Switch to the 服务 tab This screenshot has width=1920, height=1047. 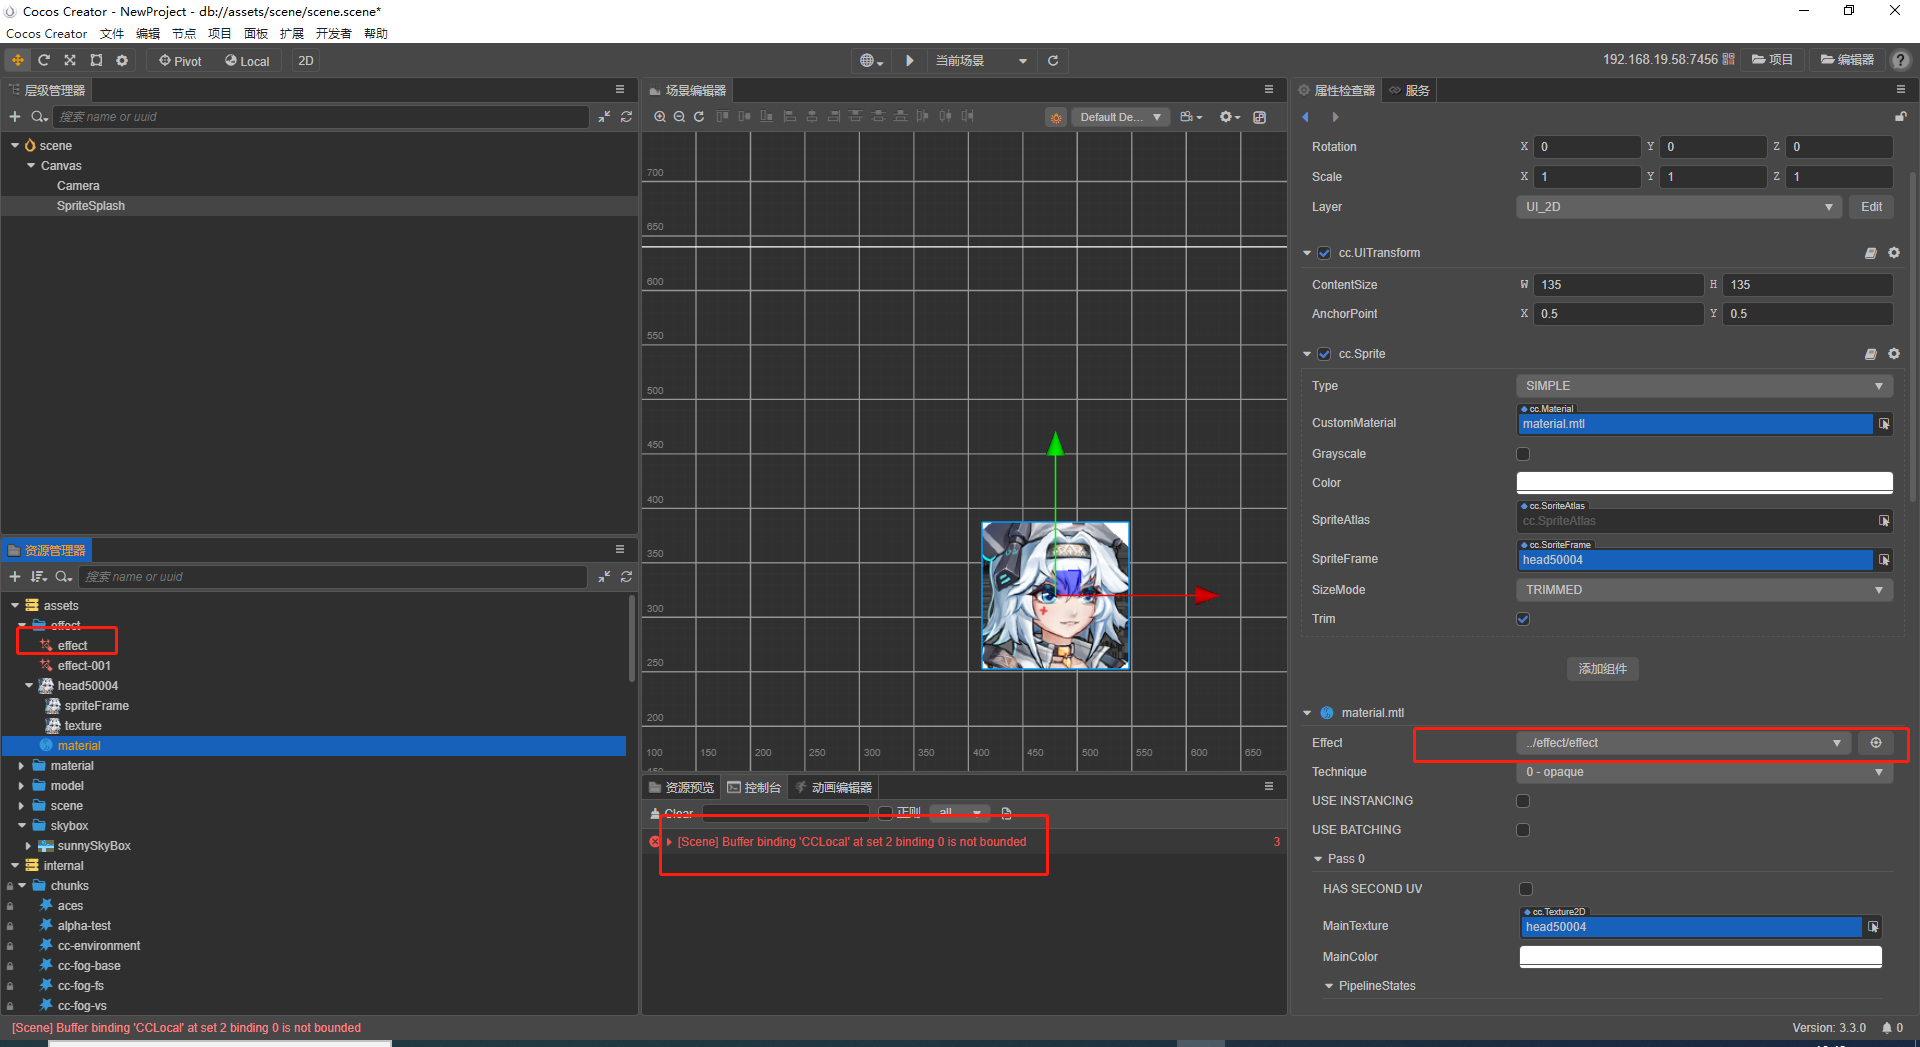coord(1410,90)
